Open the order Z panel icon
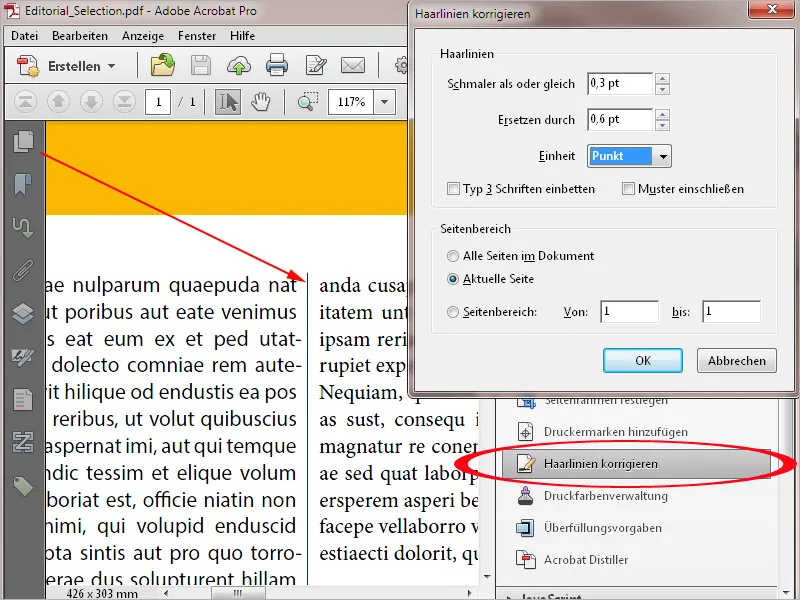Viewport: 800px width, 600px height. pos(23,442)
